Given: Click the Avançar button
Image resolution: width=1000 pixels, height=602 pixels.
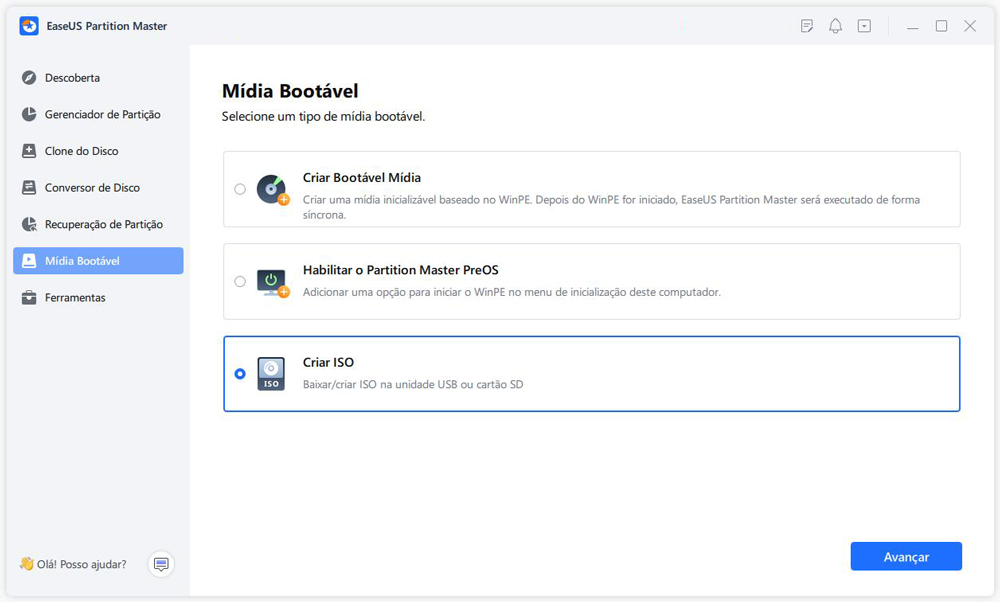Looking at the screenshot, I should (906, 557).
